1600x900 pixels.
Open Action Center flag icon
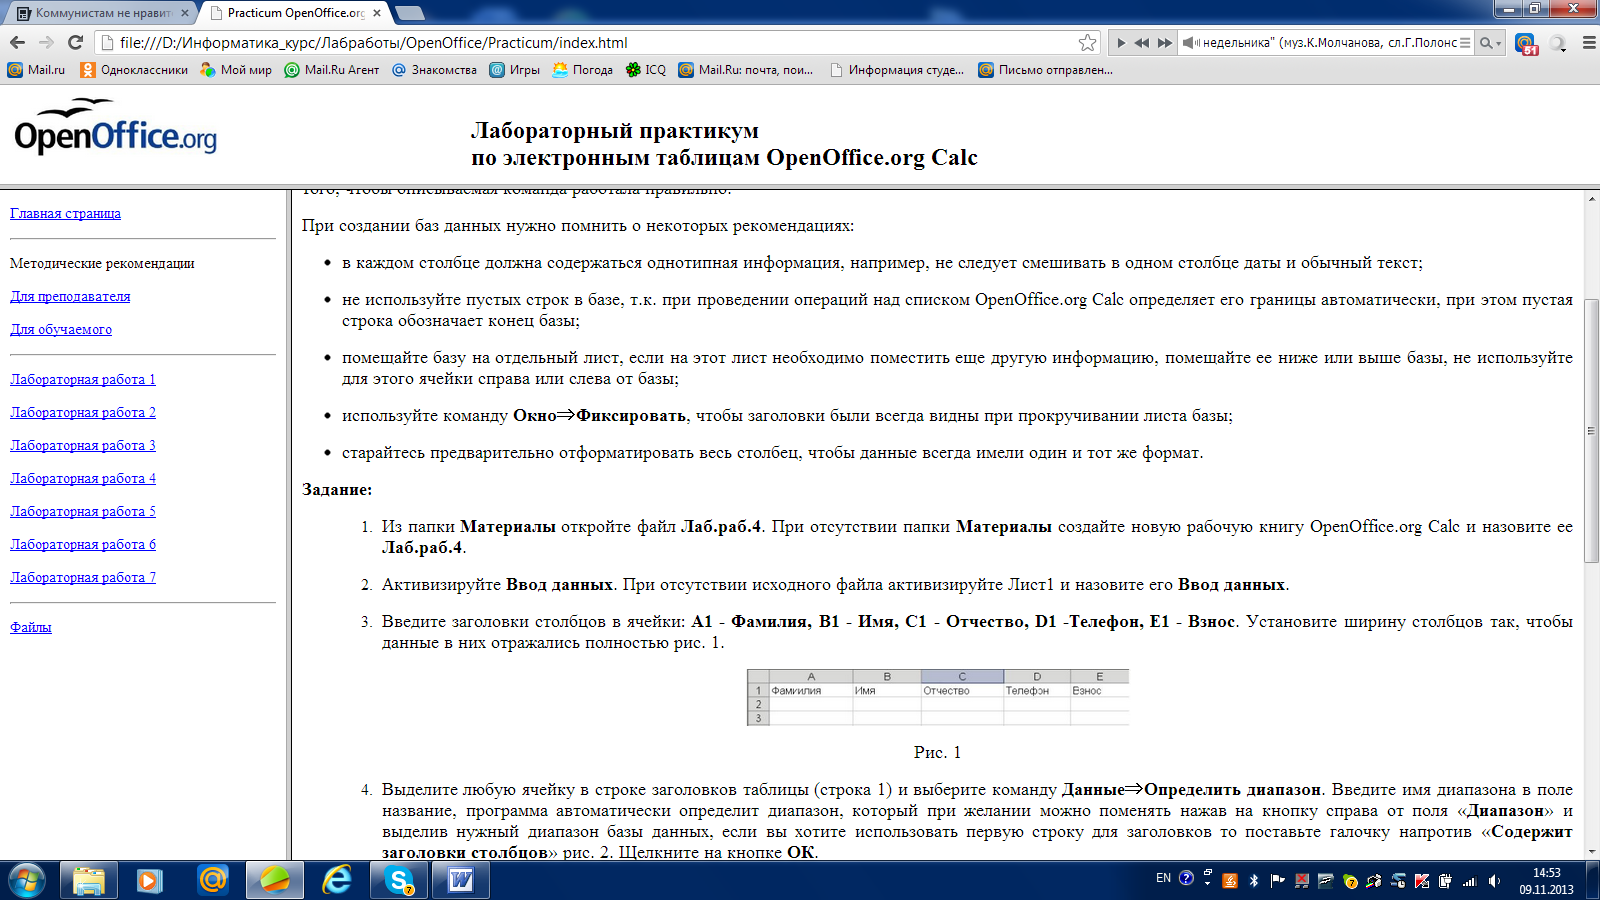pyautogui.click(x=1277, y=881)
